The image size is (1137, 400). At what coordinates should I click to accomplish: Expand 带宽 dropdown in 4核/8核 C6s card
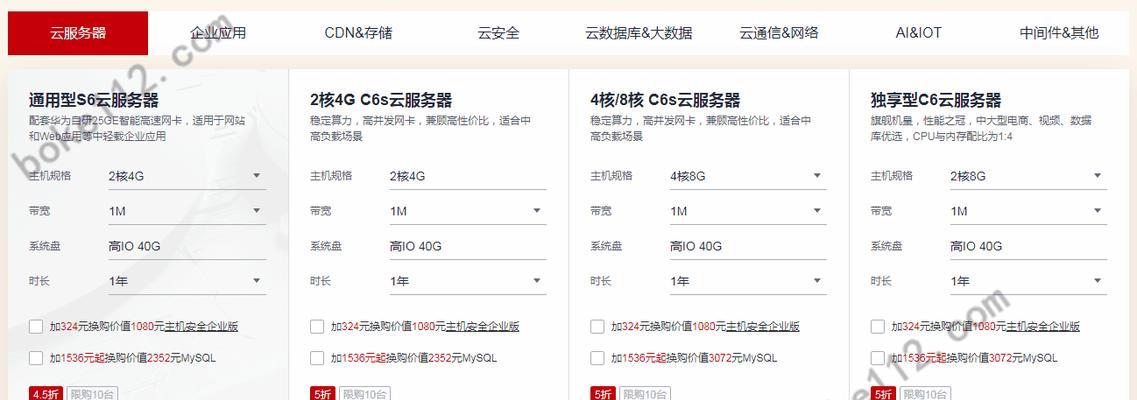point(748,211)
